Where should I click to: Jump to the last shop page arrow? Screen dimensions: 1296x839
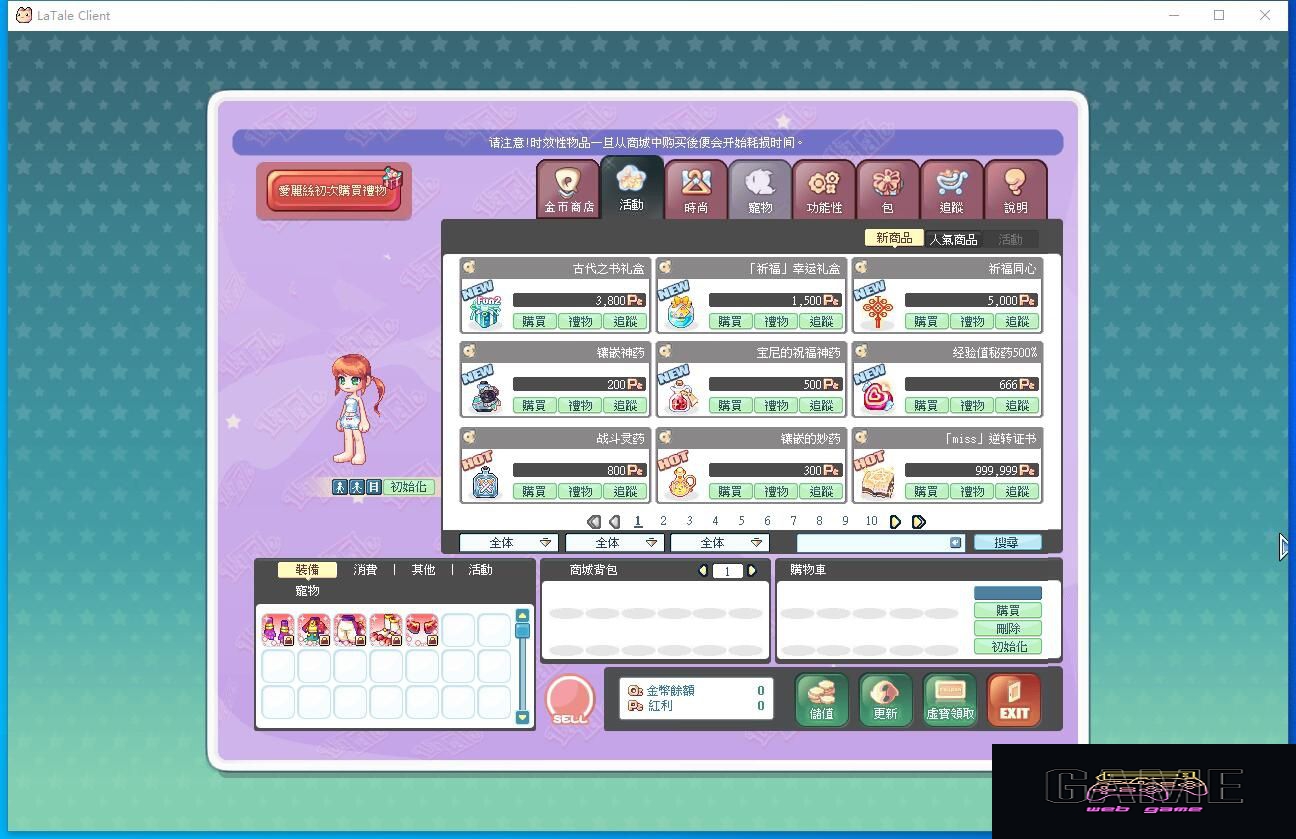click(x=918, y=522)
